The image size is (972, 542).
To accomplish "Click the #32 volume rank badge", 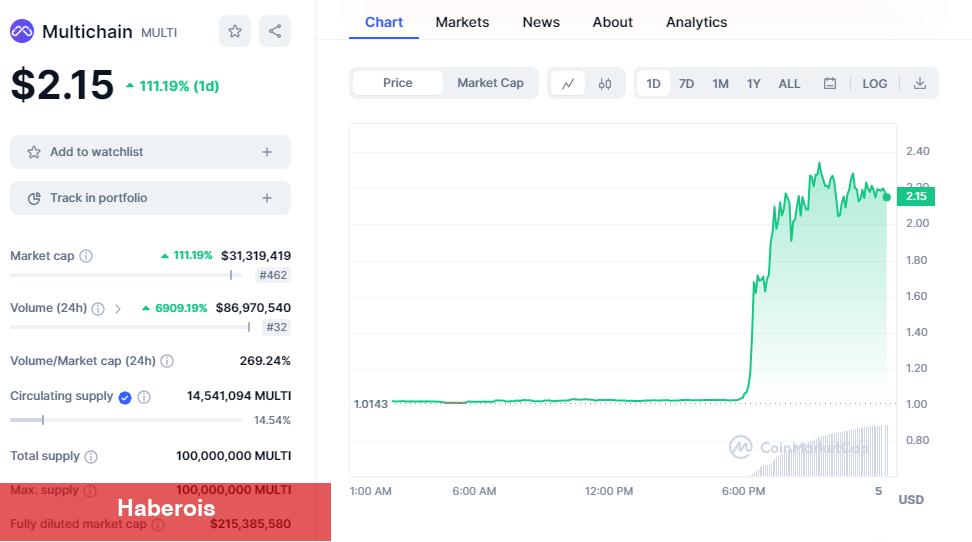I will coord(276,327).
